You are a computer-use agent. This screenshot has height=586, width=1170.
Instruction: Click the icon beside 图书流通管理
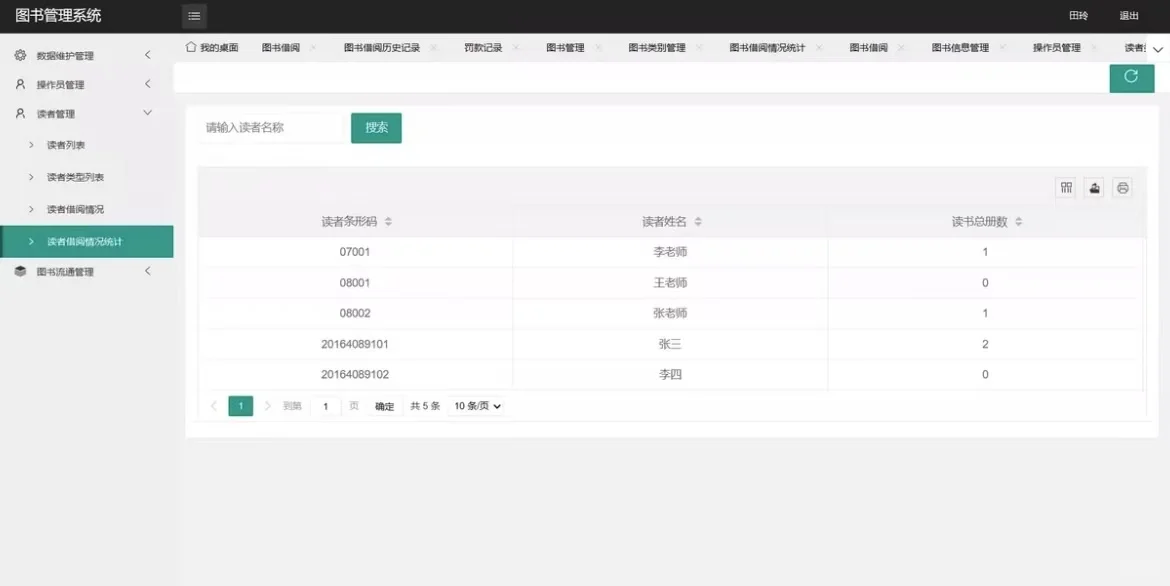click(22, 271)
